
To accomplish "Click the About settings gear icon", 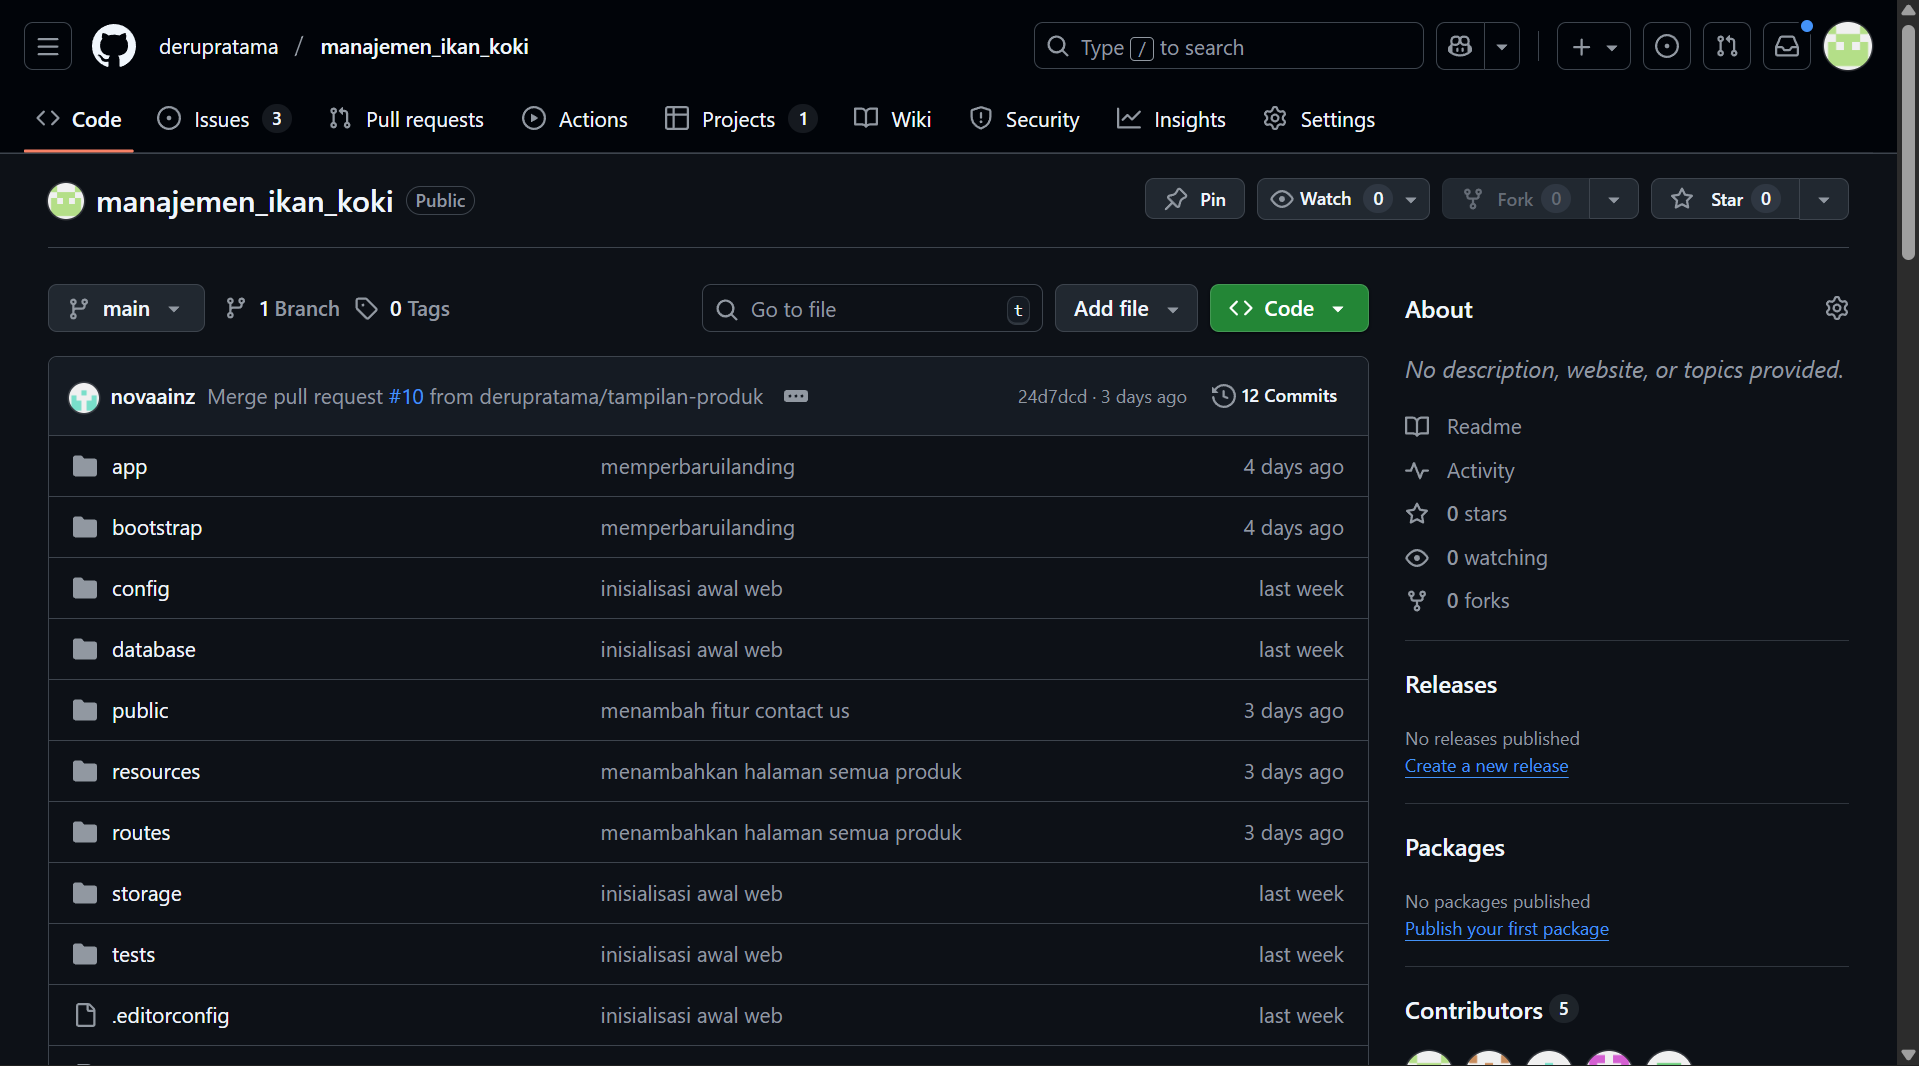I will tap(1836, 308).
